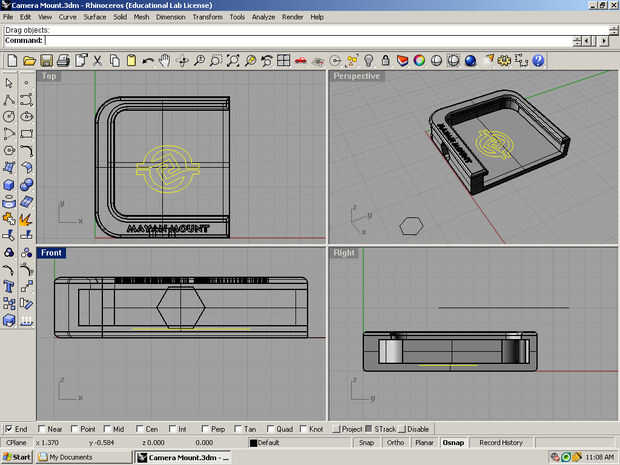Select the Explode tool in left sidebar

(x=26, y=218)
